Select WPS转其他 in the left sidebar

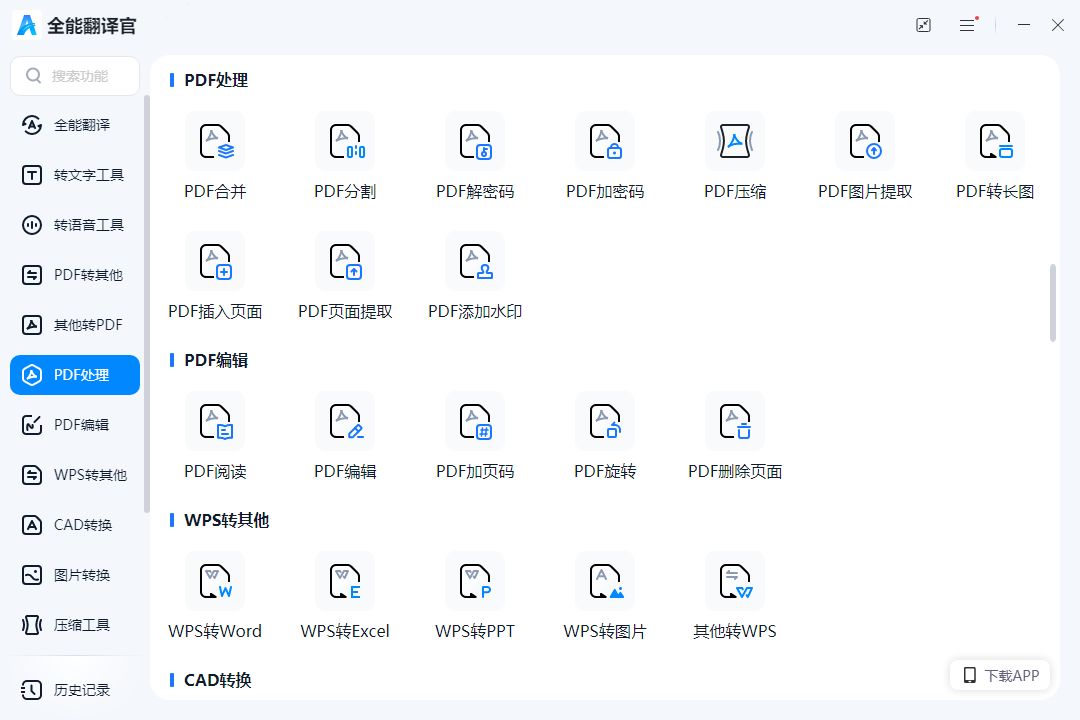[75, 475]
